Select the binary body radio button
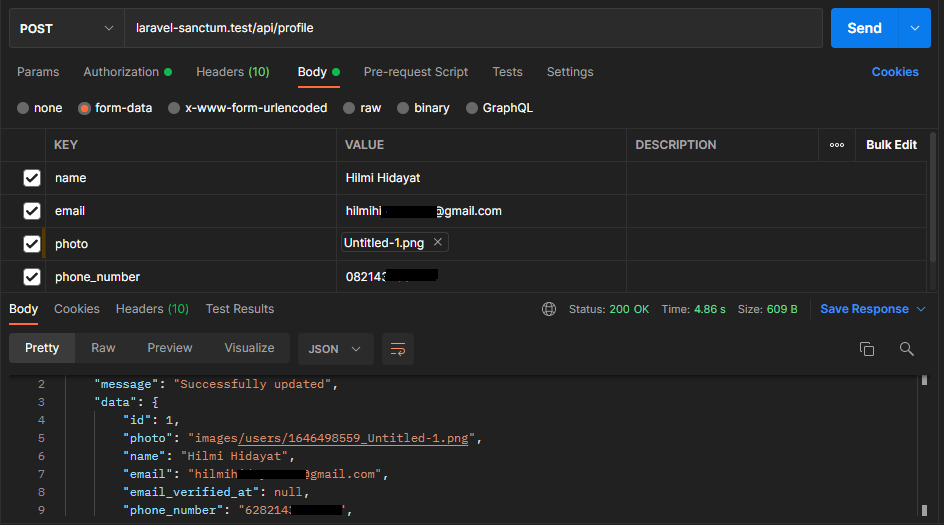Viewport: 944px width, 525px height. click(x=403, y=108)
